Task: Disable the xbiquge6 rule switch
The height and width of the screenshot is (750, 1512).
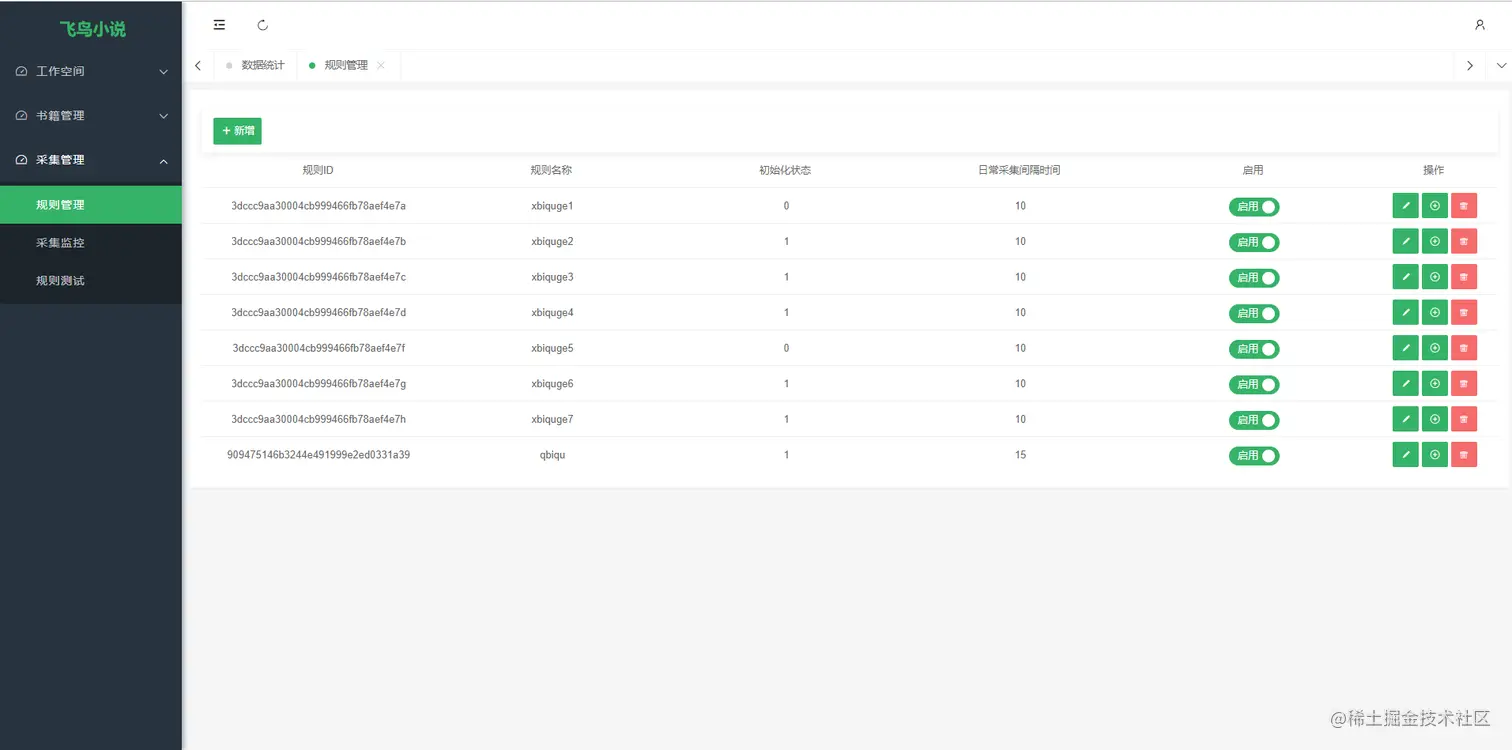Action: [1254, 384]
